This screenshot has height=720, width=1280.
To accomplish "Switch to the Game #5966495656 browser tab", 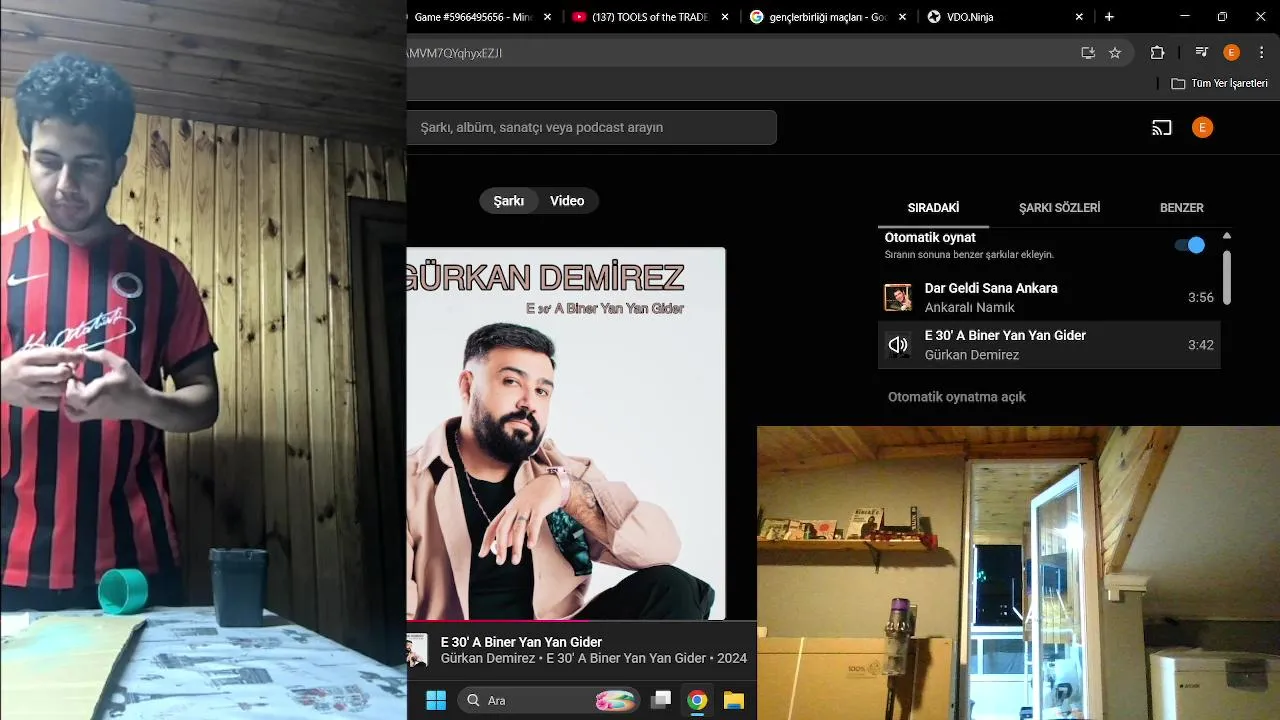I will (x=473, y=17).
